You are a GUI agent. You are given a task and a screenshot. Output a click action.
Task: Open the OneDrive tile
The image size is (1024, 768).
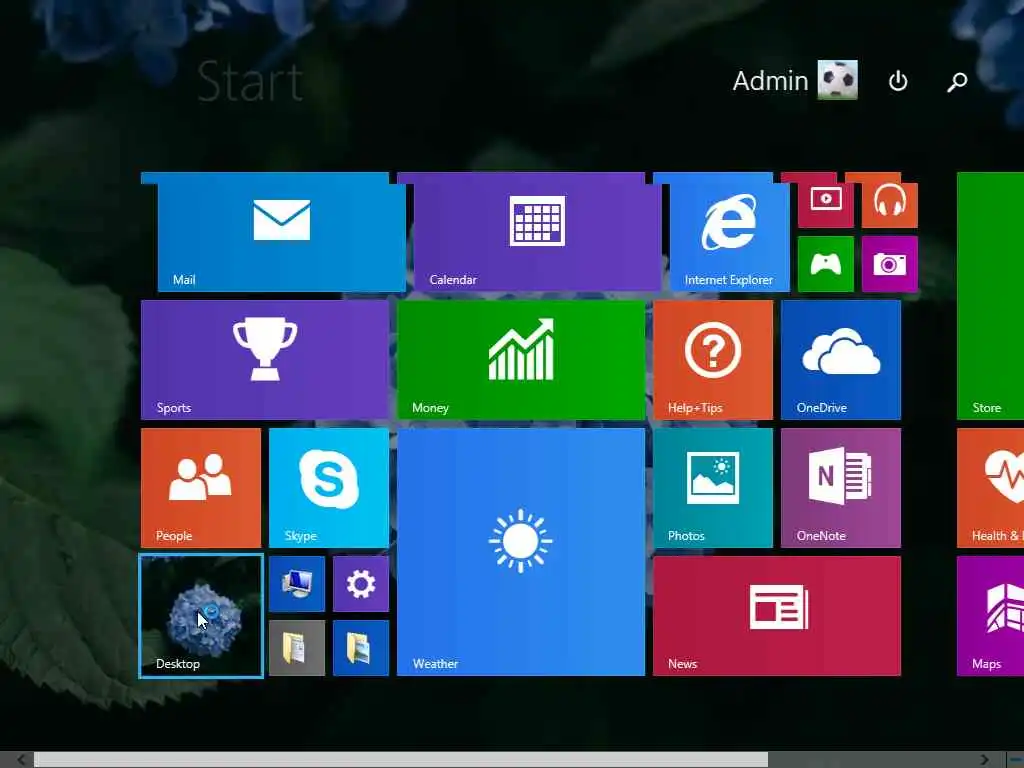click(840, 360)
